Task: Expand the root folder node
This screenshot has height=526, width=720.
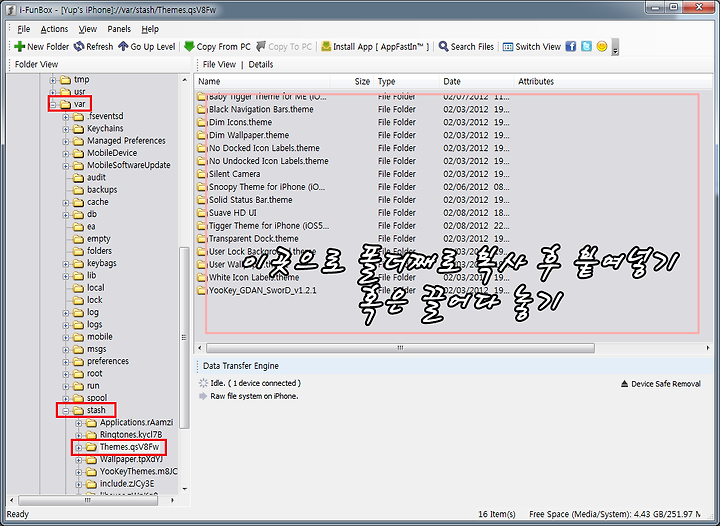Action: coord(66,374)
